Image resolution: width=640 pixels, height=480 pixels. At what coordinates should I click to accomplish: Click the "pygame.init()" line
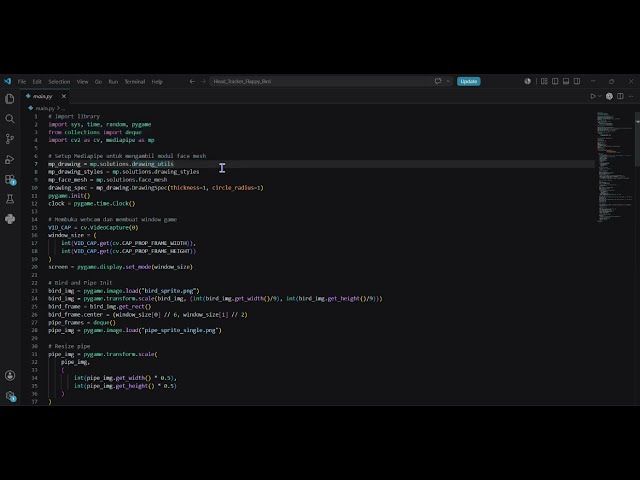tap(69, 196)
